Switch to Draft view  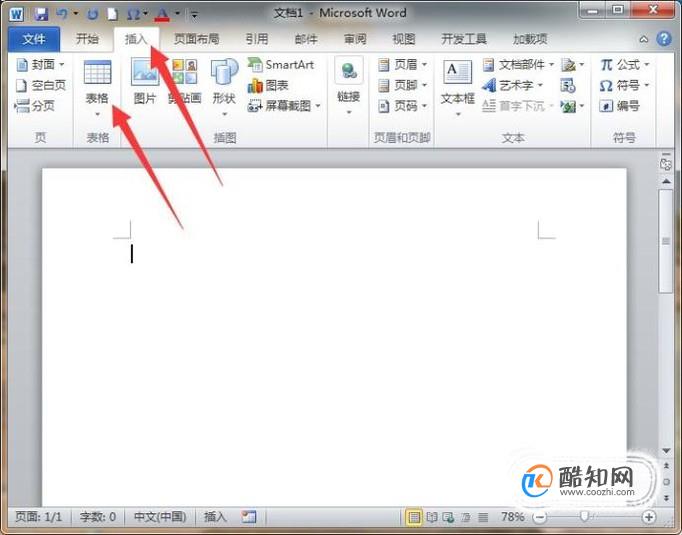[x=483, y=517]
